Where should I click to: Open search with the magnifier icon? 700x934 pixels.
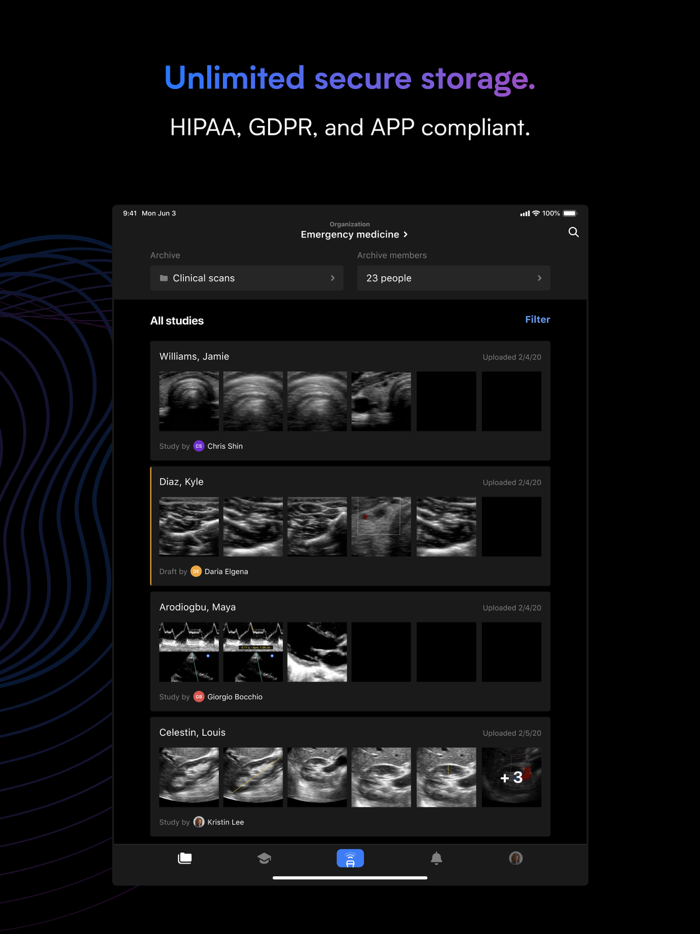573,232
